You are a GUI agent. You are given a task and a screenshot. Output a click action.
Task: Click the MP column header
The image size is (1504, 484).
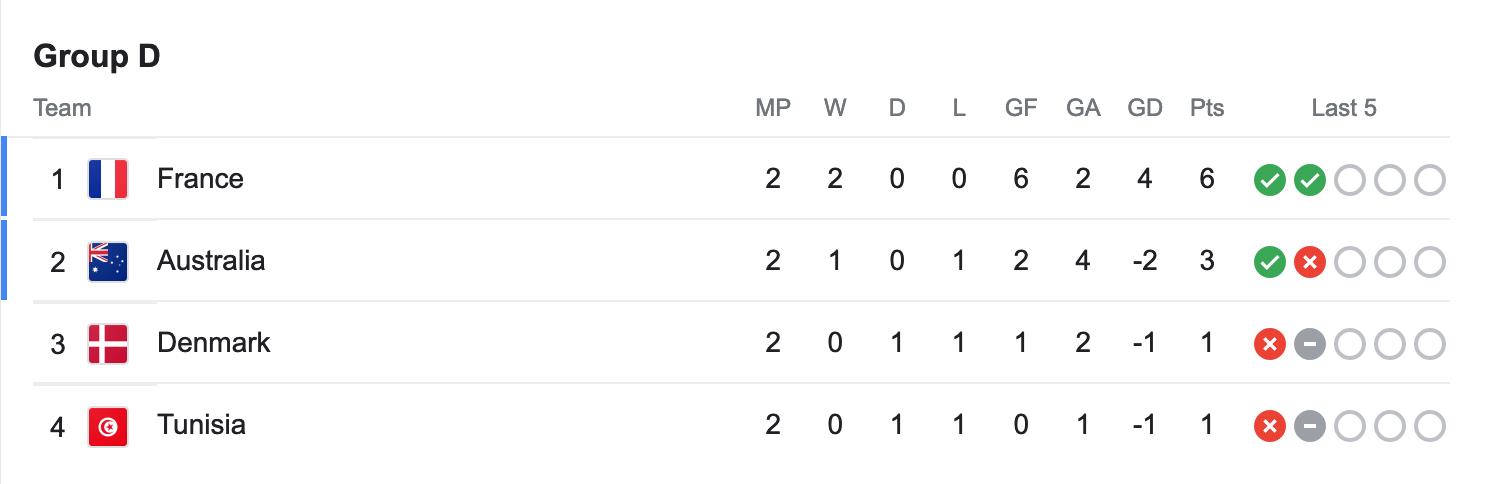(x=773, y=108)
